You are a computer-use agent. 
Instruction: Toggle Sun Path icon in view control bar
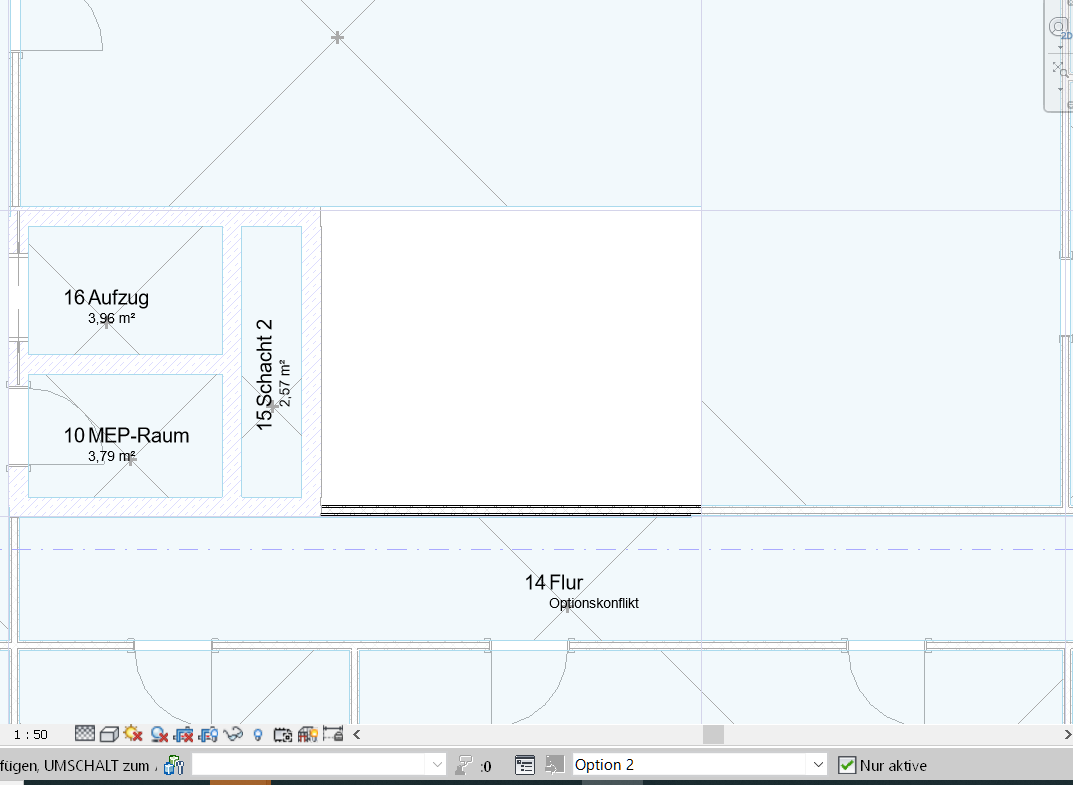pyautogui.click(x=133, y=734)
